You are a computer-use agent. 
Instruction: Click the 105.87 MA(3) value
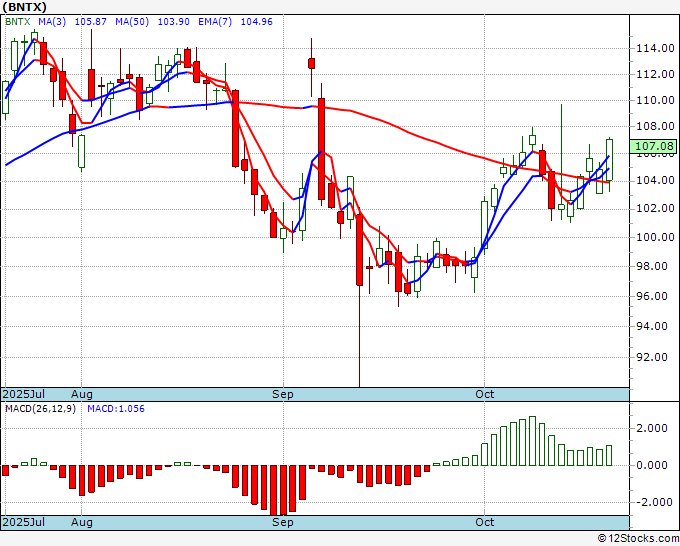(x=91, y=21)
